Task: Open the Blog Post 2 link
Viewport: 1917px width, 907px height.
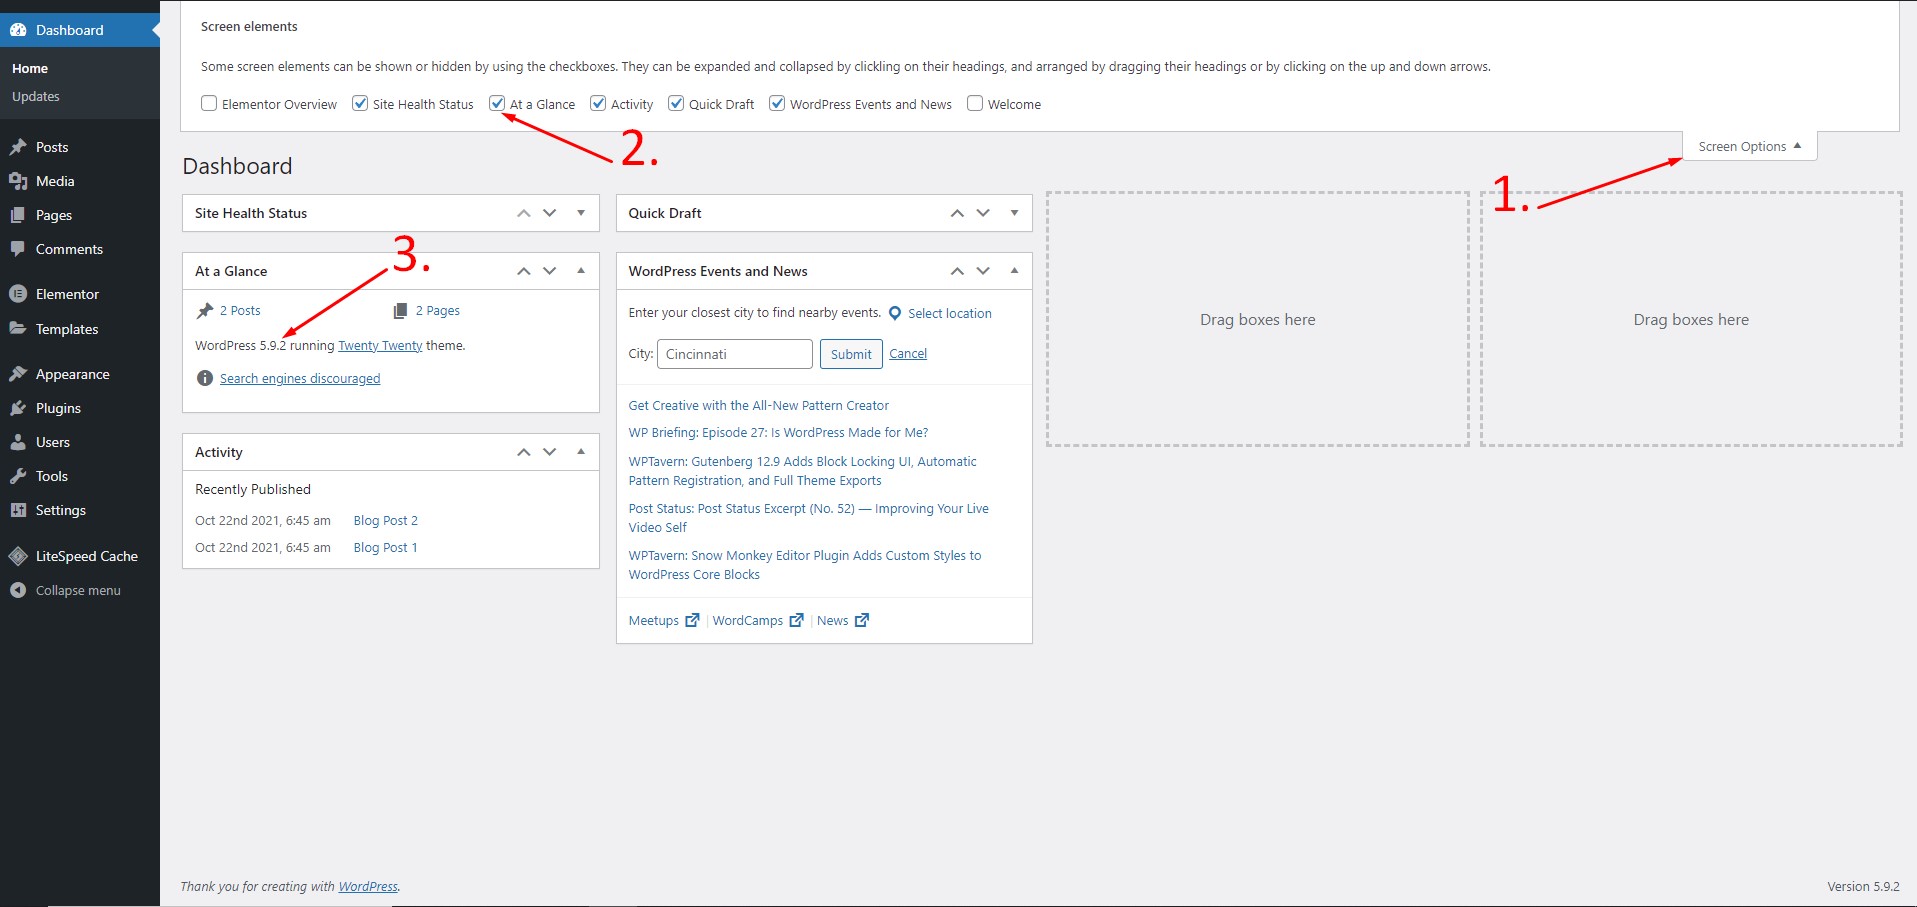Action: 386,521
